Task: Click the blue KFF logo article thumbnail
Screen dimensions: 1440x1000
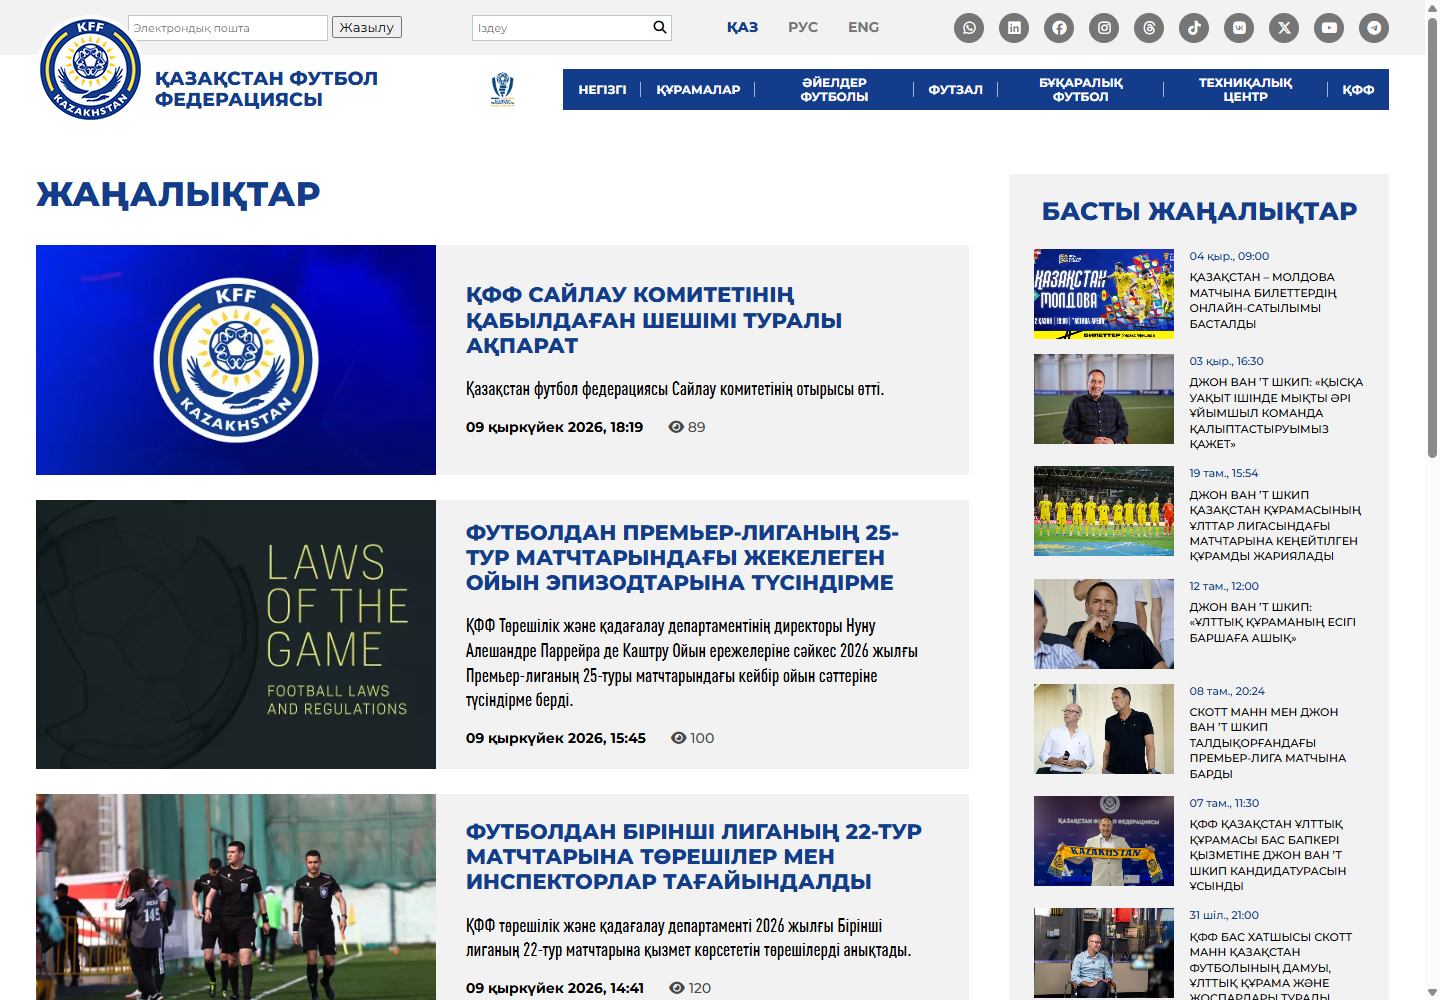Action: click(x=236, y=360)
